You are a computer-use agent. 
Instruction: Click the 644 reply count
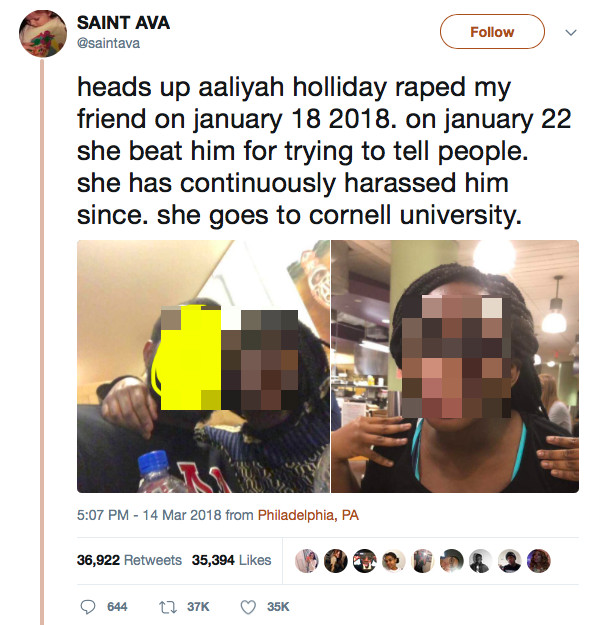117,607
